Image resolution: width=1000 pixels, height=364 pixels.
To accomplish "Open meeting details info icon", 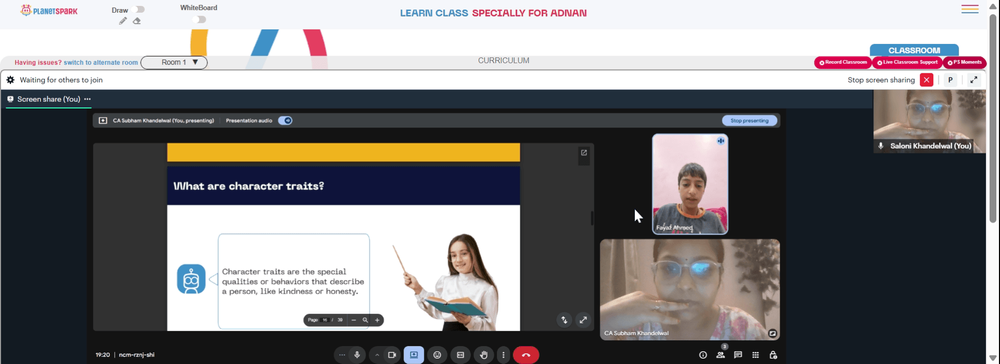I will tap(703, 355).
